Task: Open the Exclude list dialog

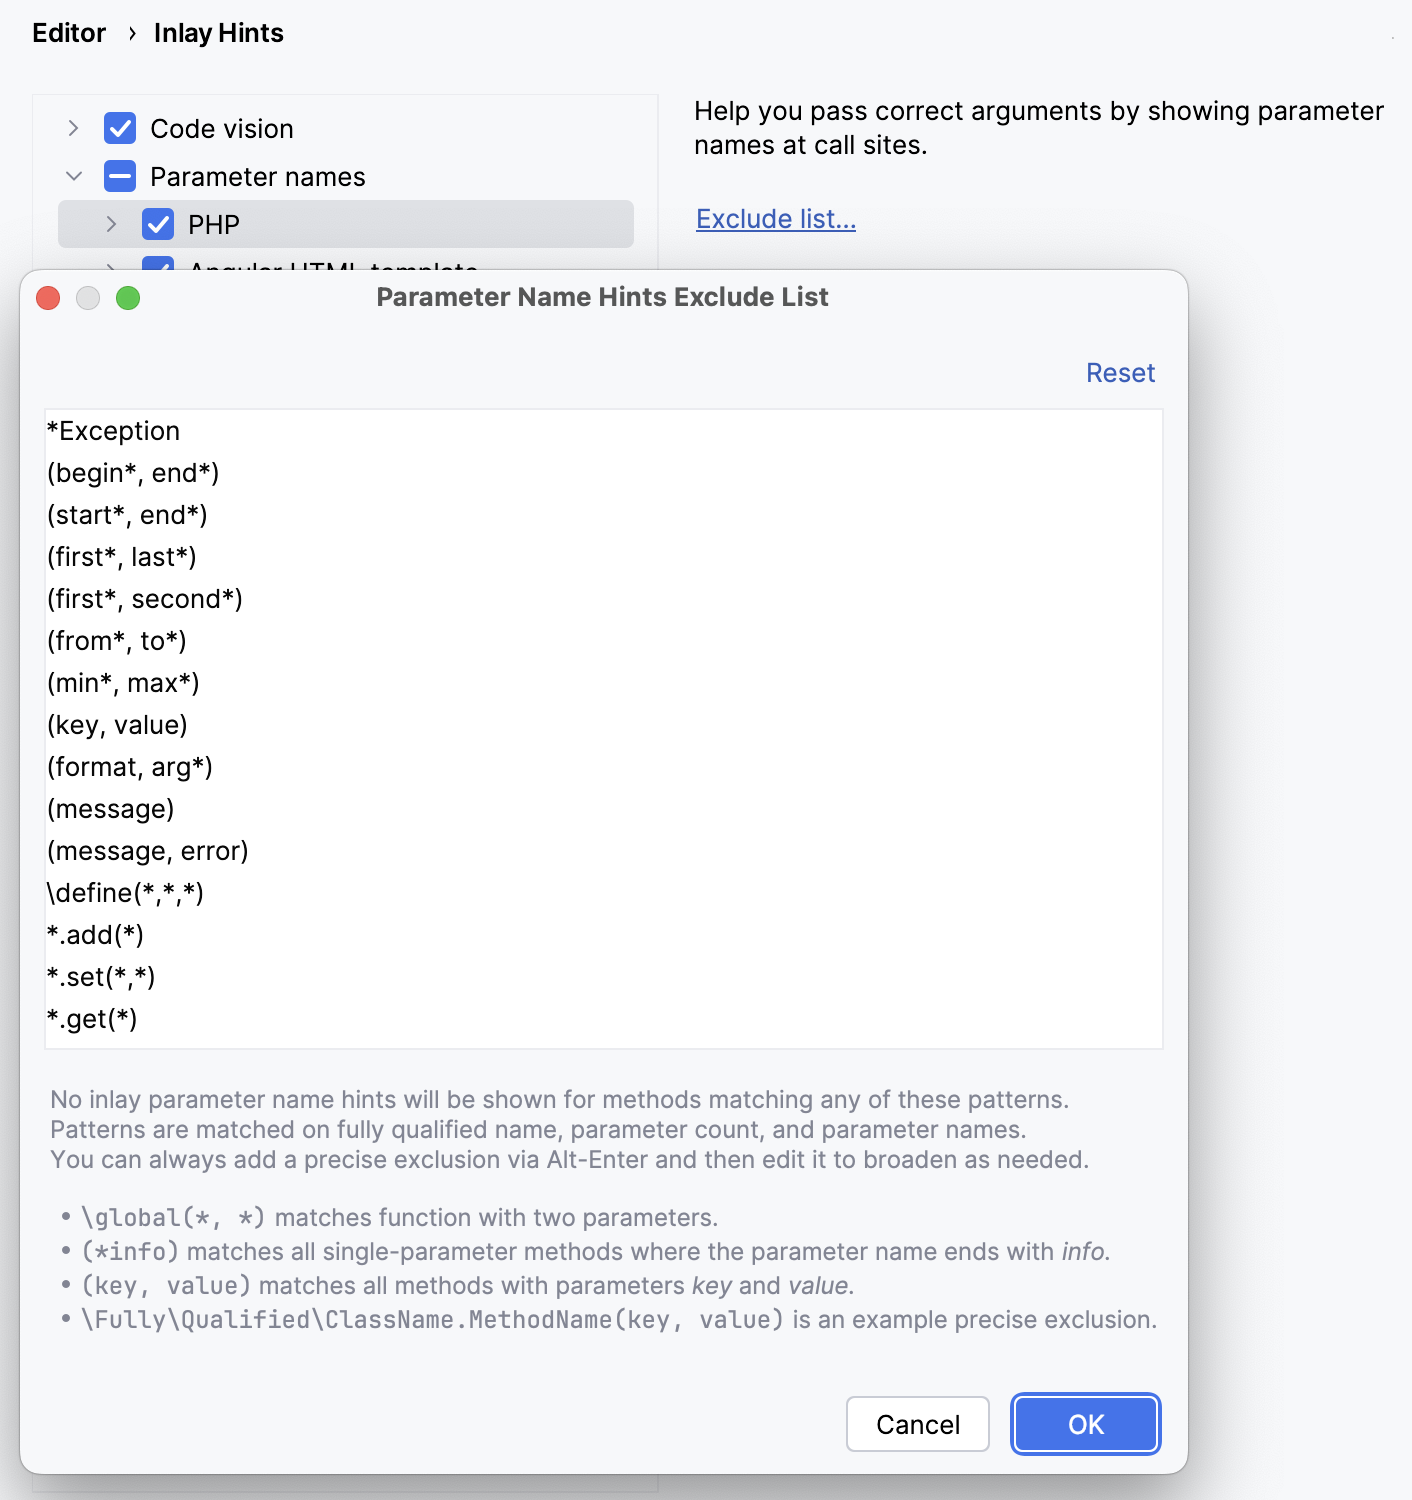Action: 775,218
